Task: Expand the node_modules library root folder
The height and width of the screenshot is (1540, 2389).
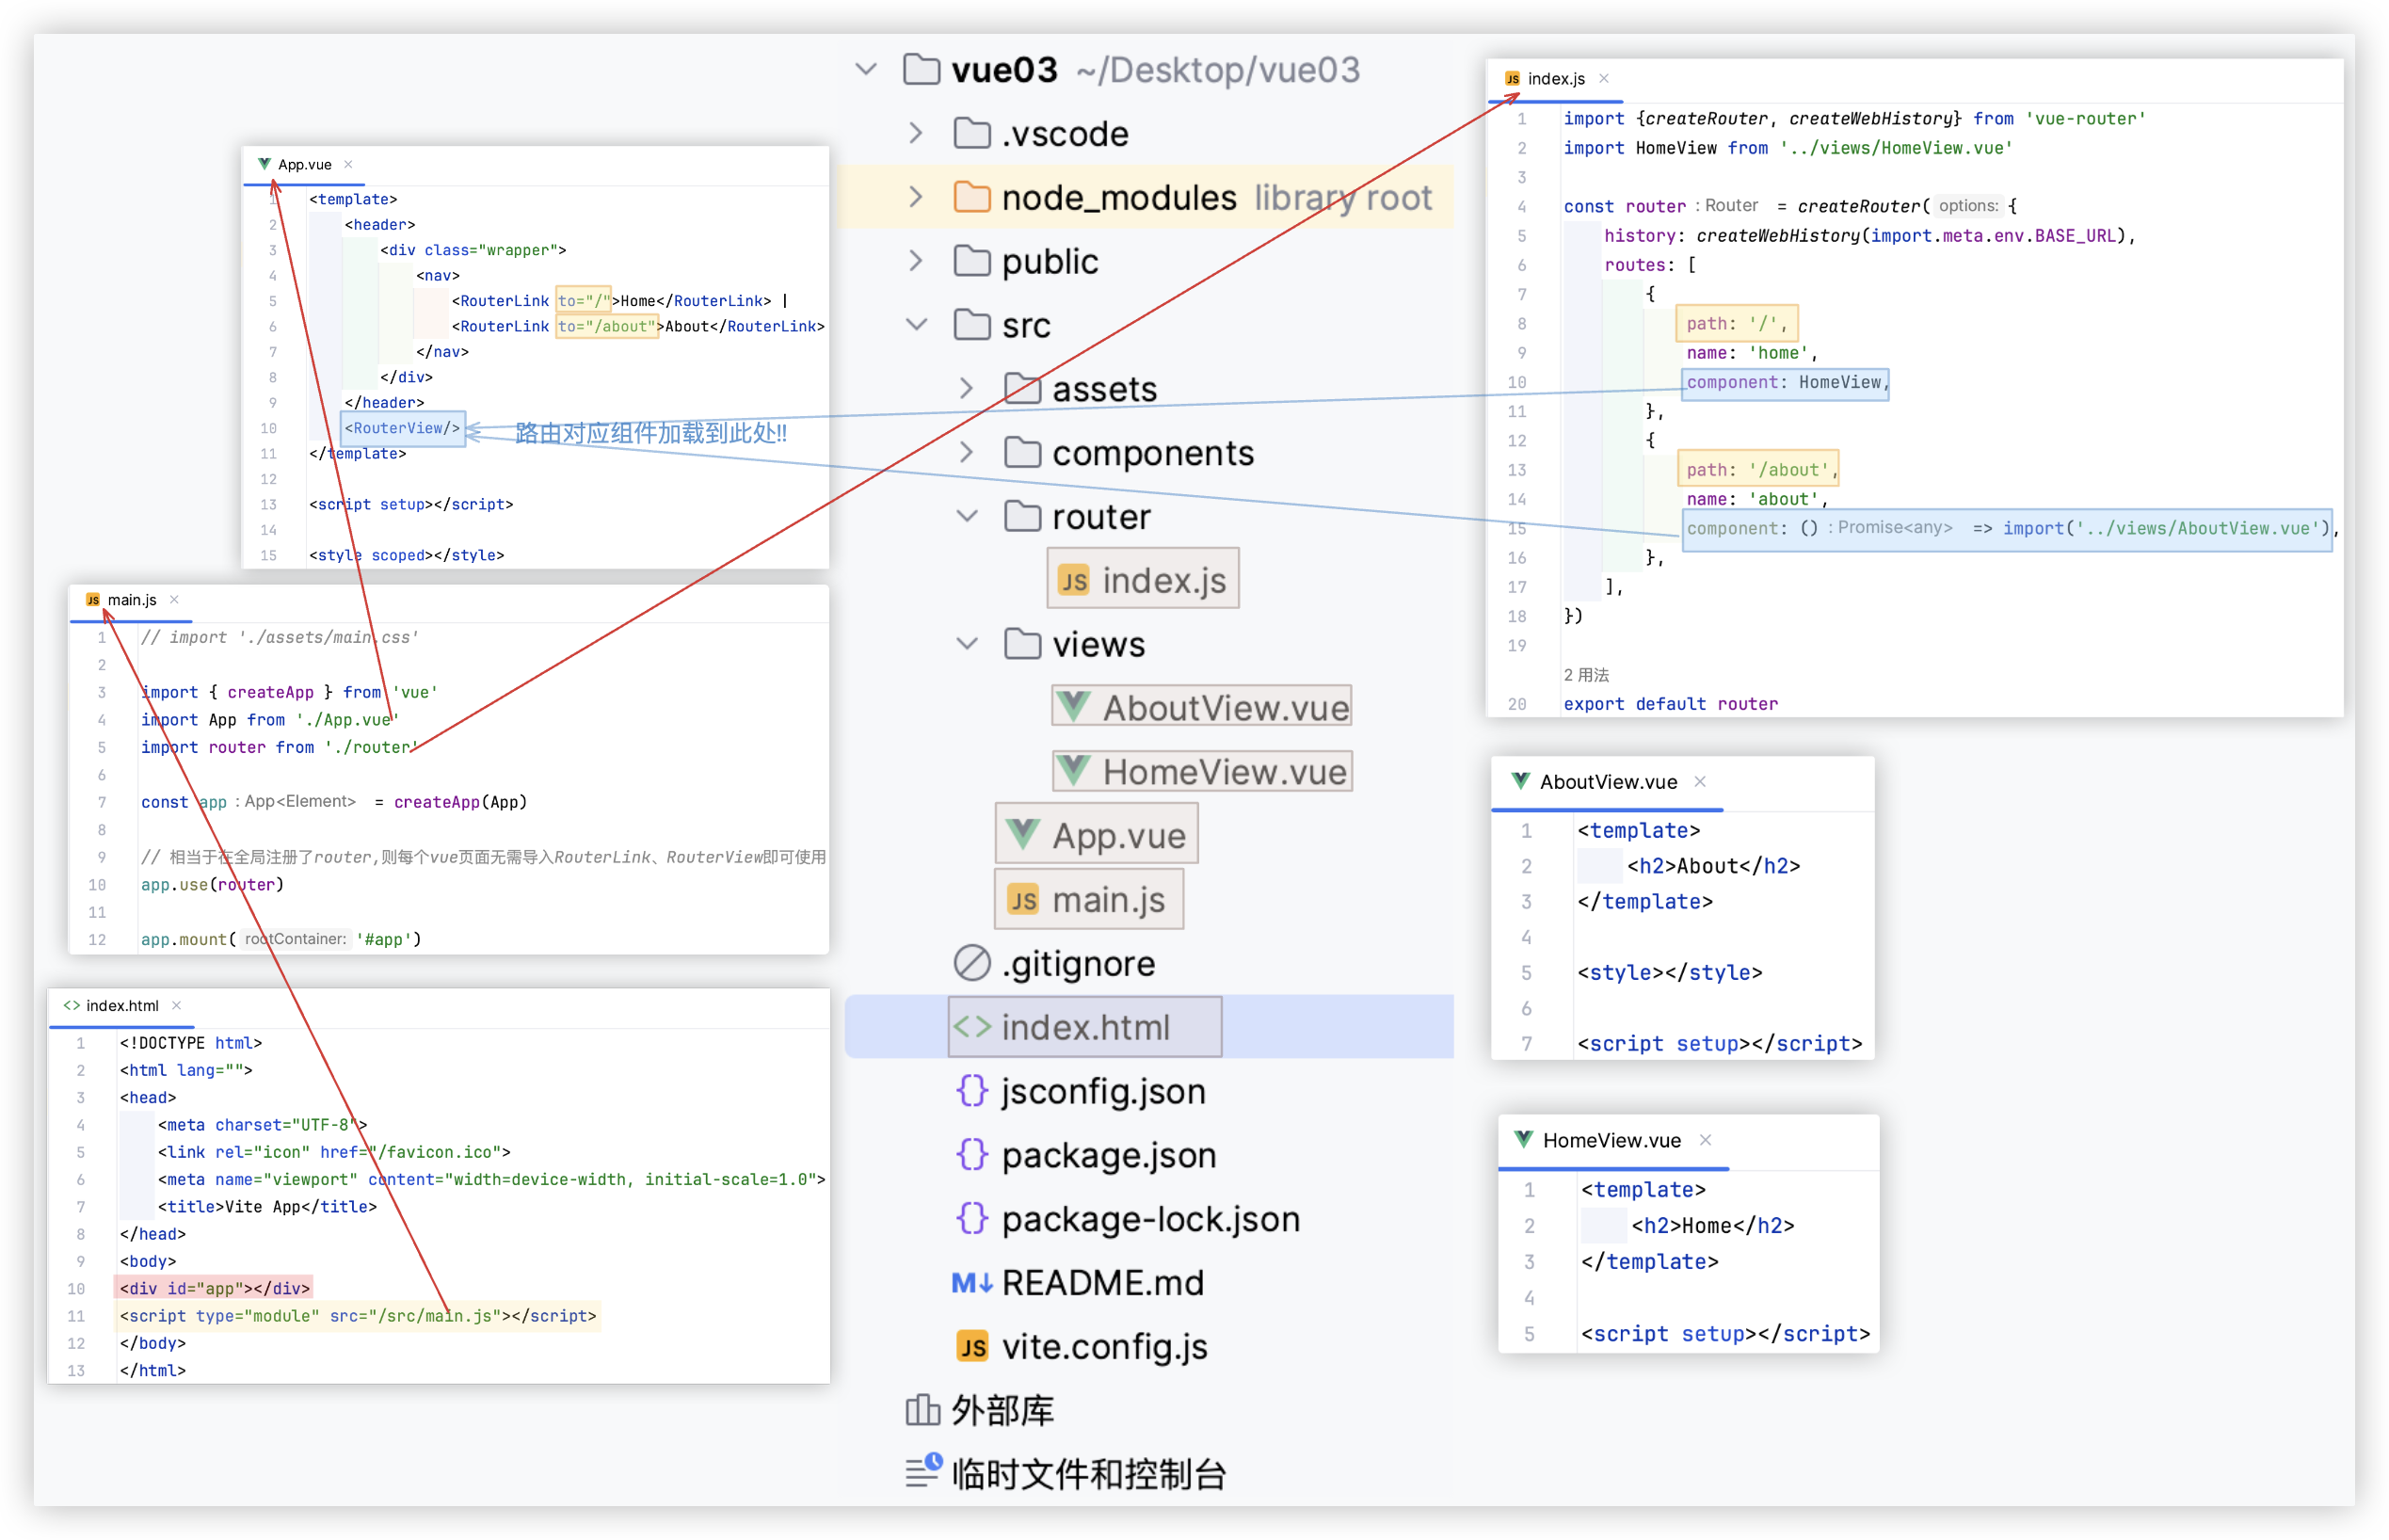Action: pos(915,197)
